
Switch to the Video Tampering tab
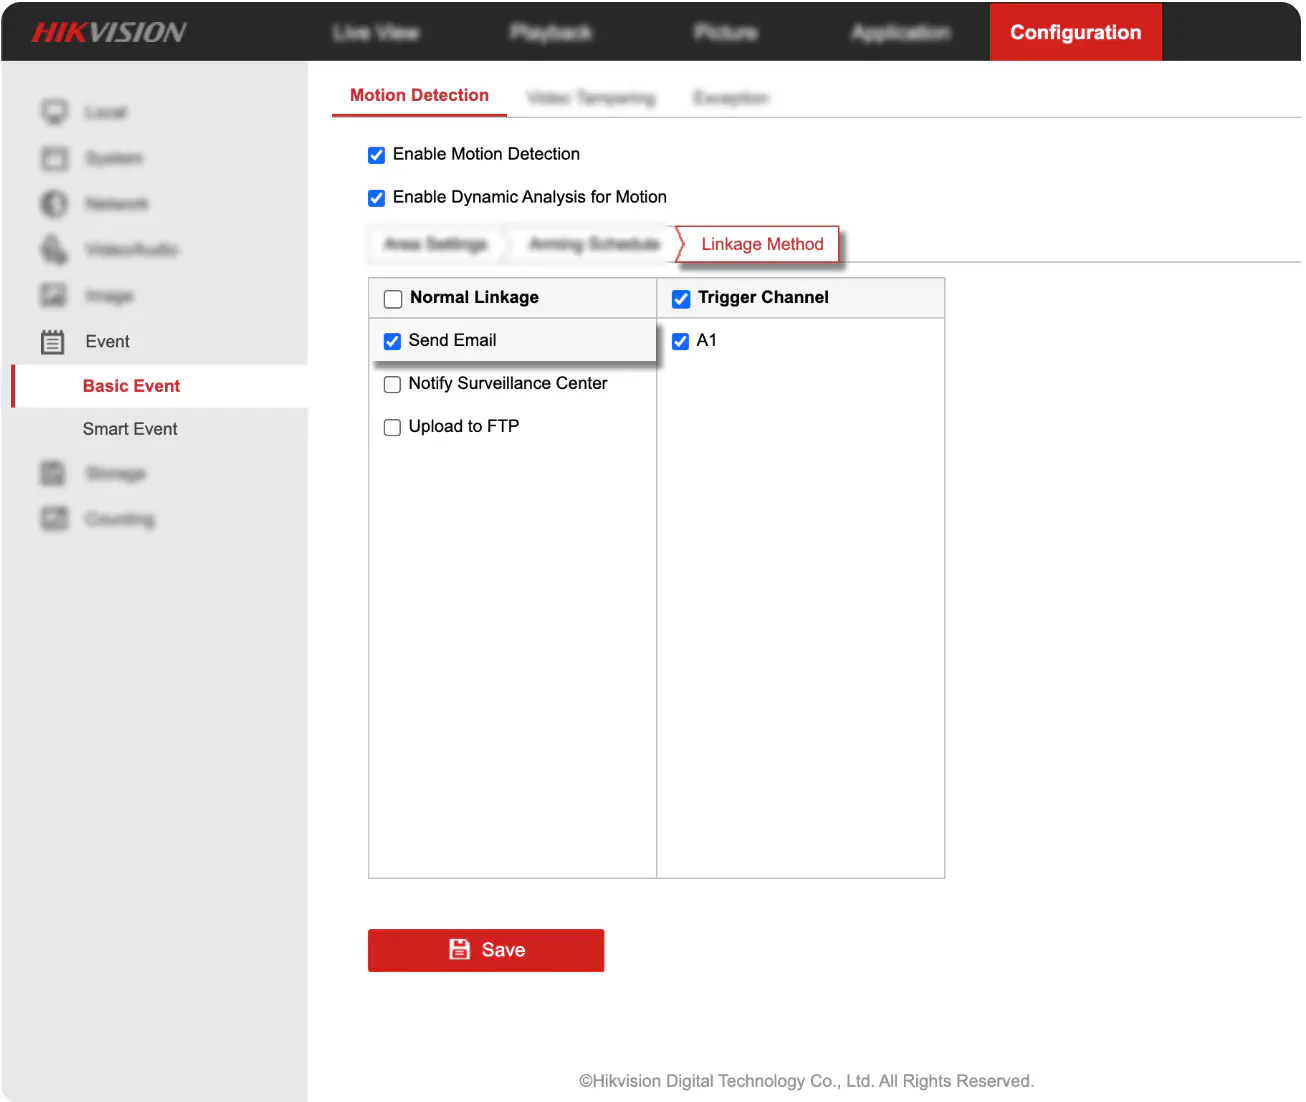click(x=591, y=98)
